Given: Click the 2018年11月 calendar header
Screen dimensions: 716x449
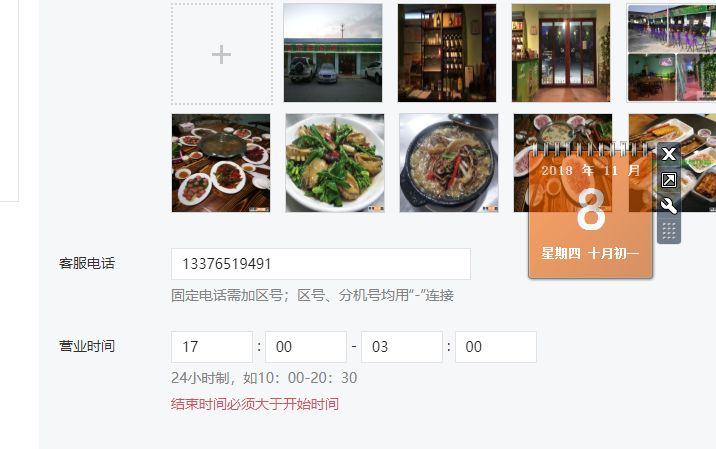Looking at the screenshot, I should click(590, 171).
